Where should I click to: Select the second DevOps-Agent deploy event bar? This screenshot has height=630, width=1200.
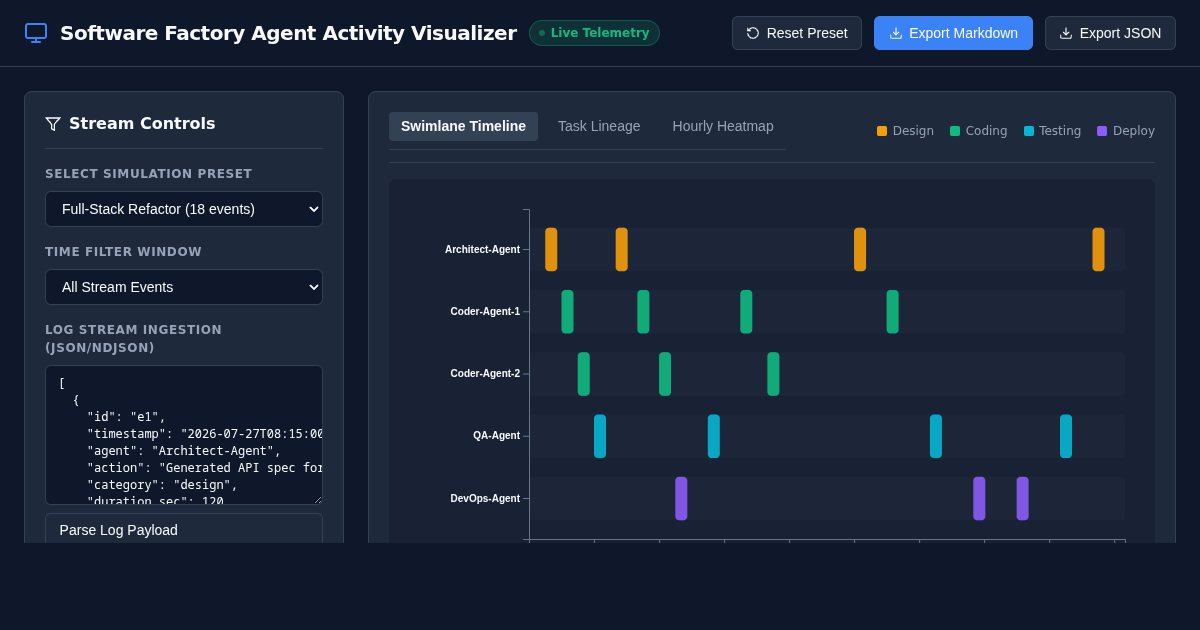tap(979, 498)
